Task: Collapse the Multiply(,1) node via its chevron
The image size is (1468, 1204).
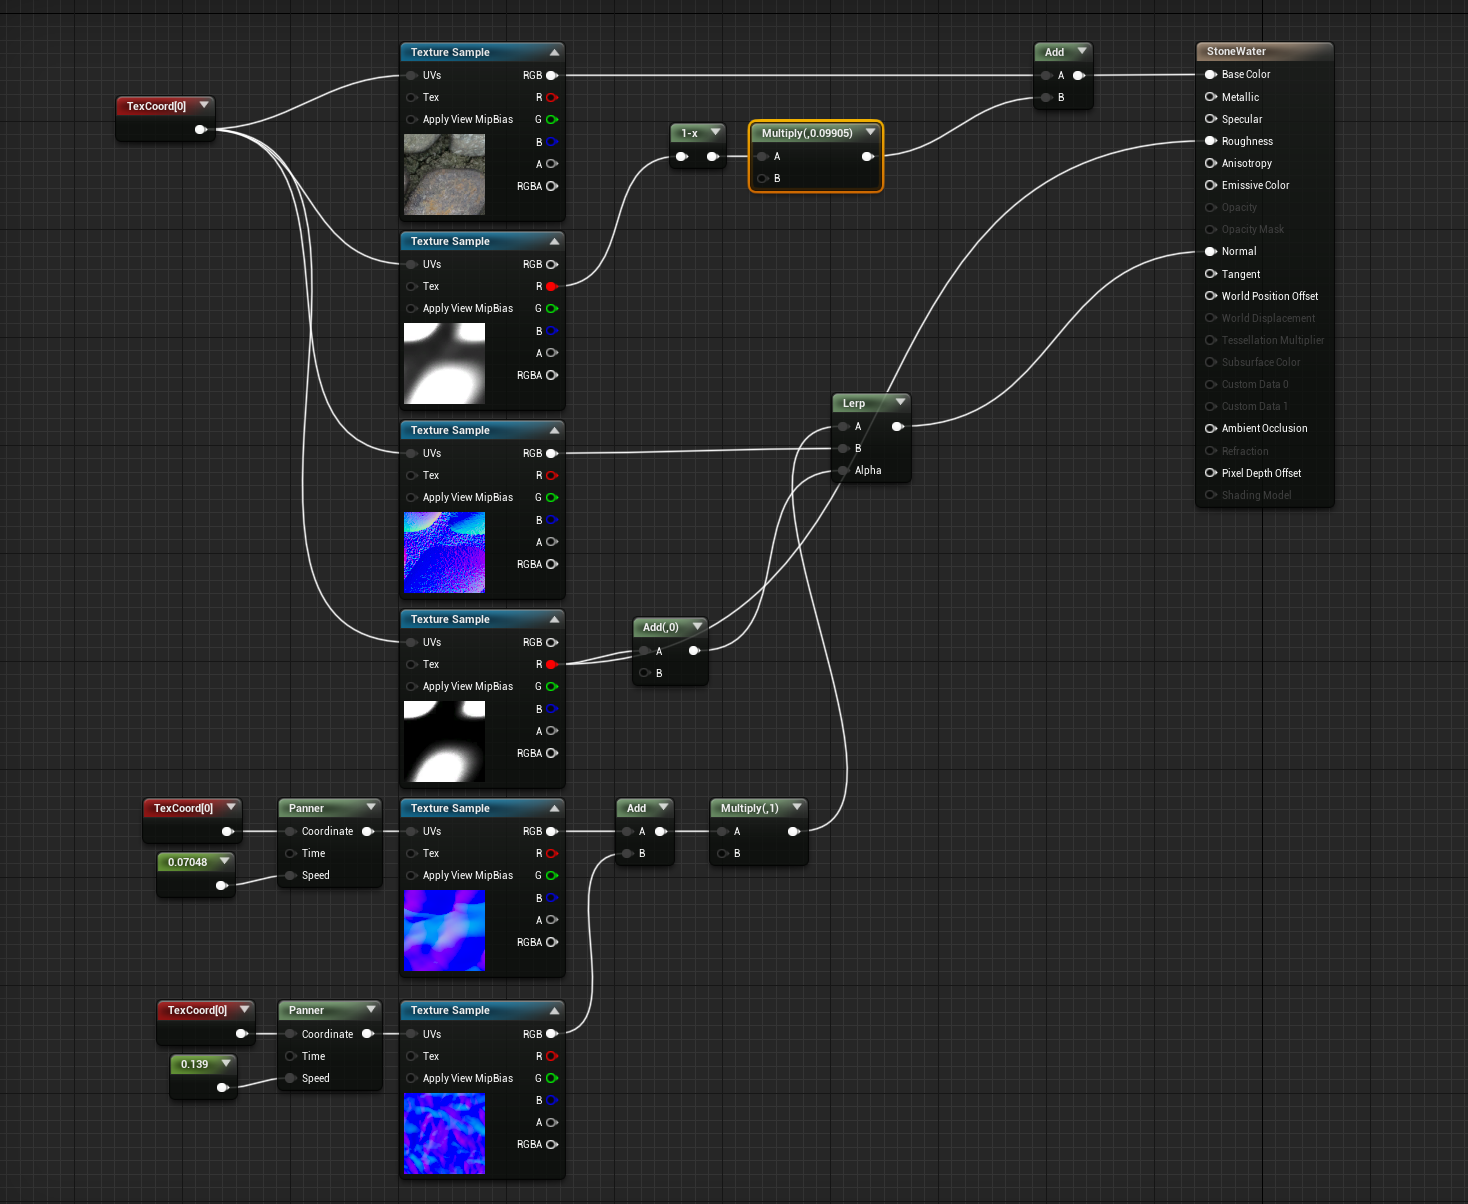Action: coord(797,807)
